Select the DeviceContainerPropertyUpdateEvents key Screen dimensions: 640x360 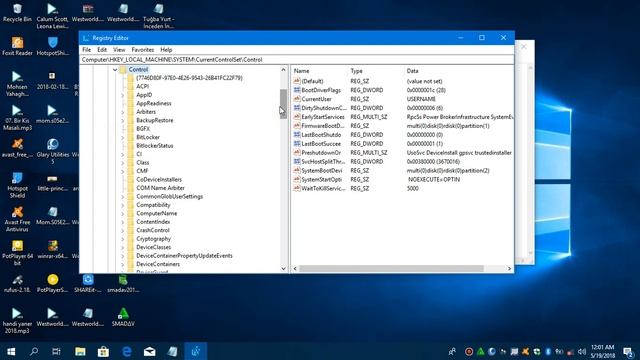point(184,256)
